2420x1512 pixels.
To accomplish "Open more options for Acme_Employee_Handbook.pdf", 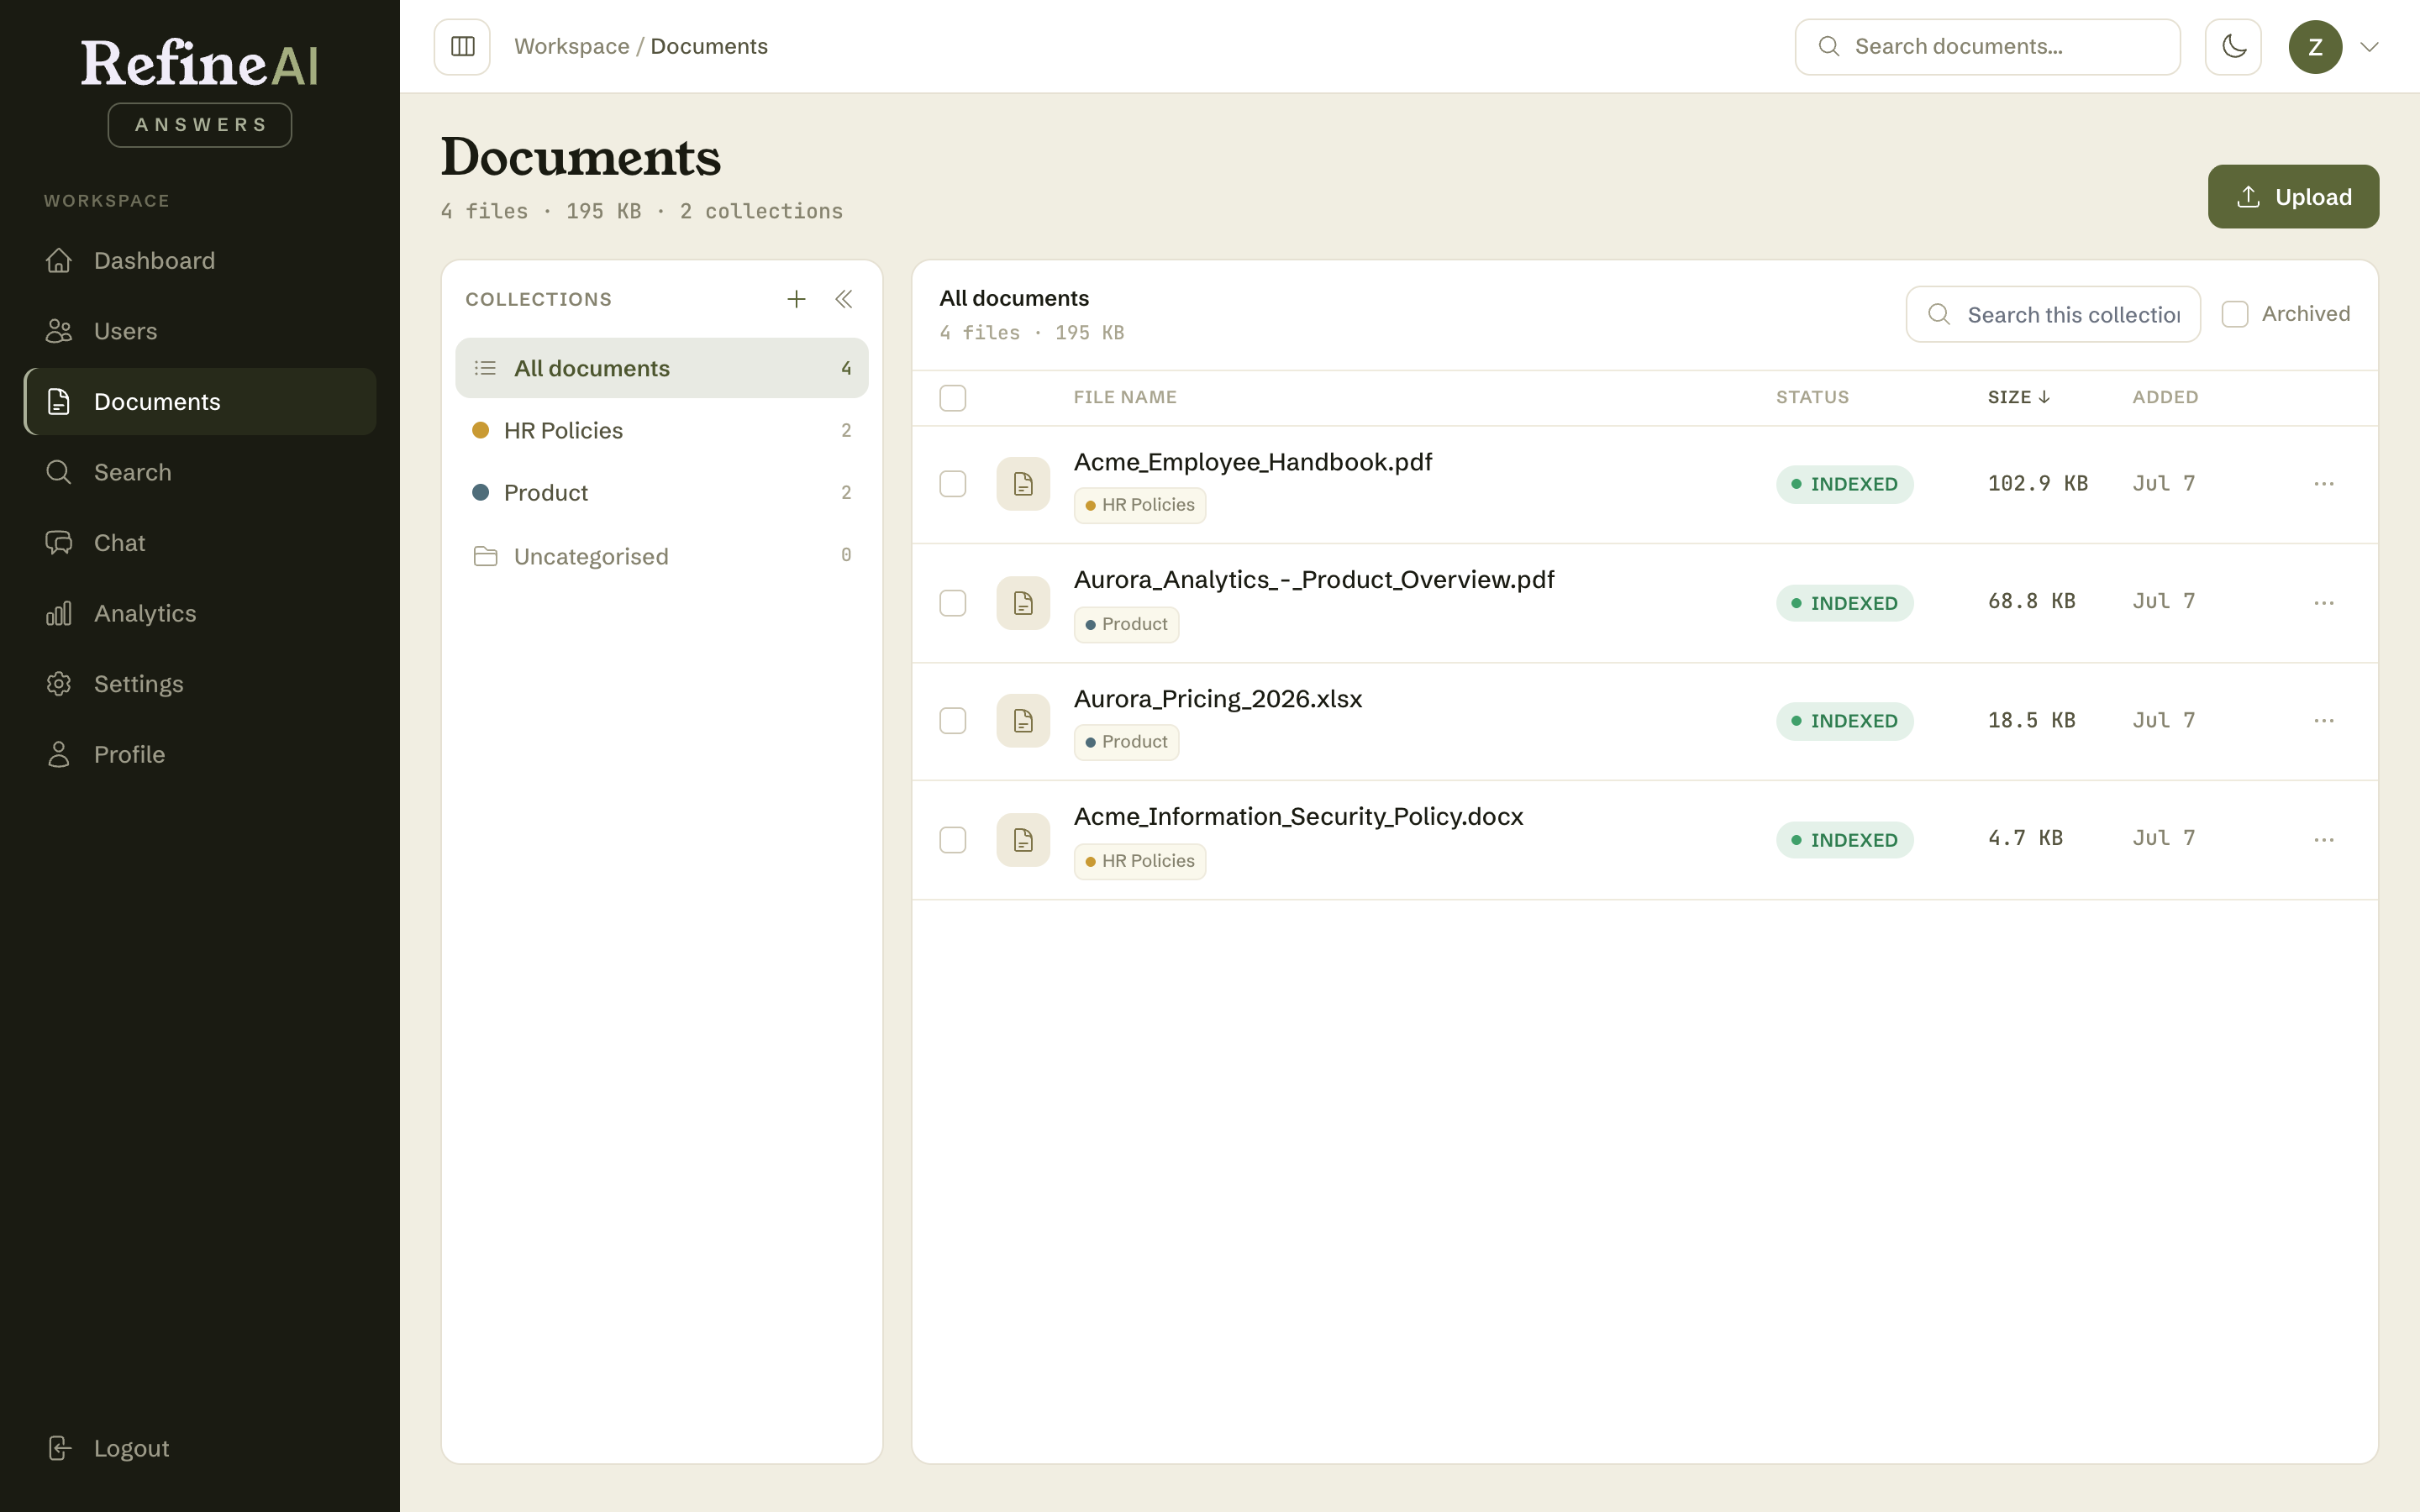I will pos(2324,484).
